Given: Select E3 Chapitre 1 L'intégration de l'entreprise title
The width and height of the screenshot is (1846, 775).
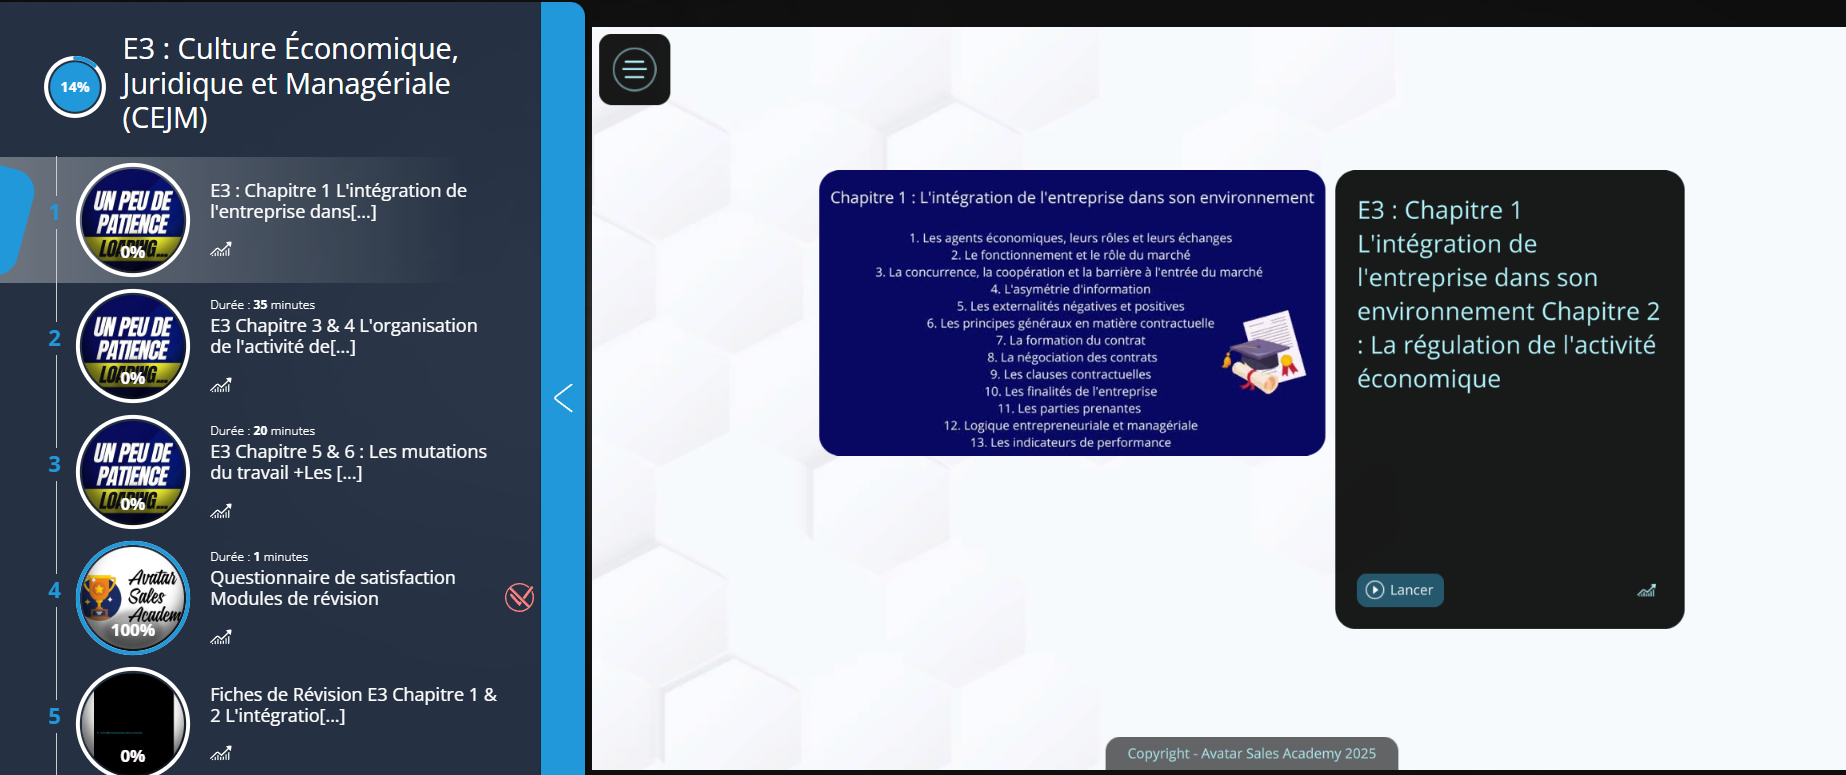Looking at the screenshot, I should 338,201.
